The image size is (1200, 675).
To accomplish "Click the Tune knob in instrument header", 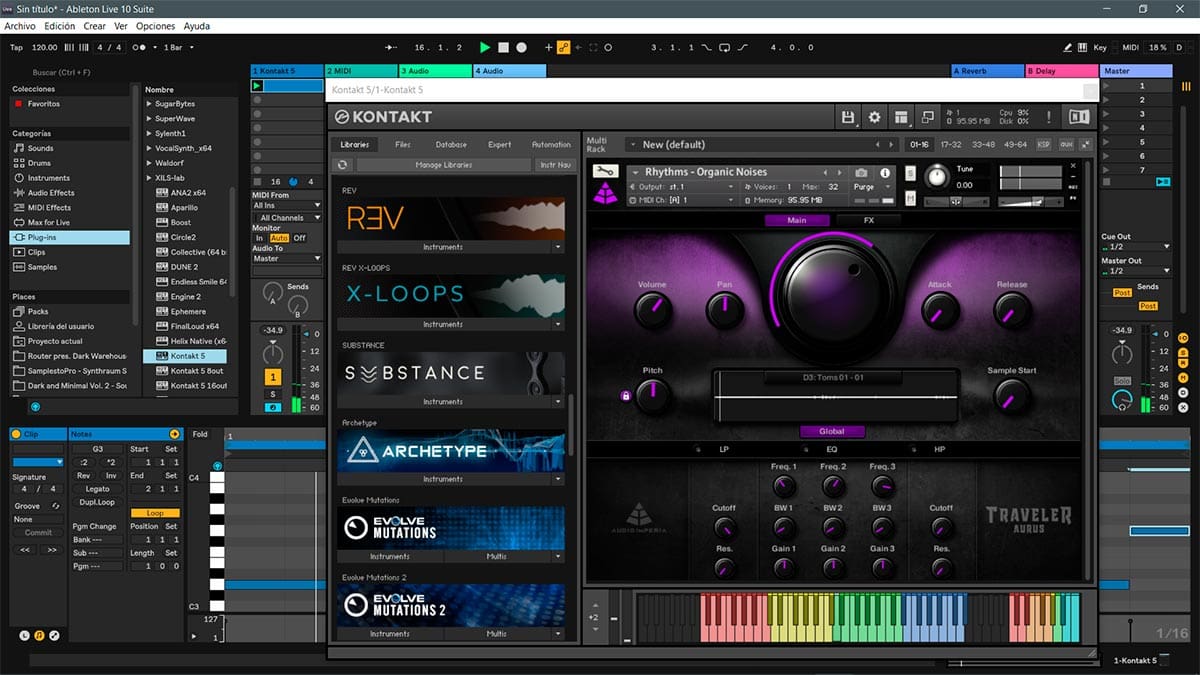I will pos(936,177).
